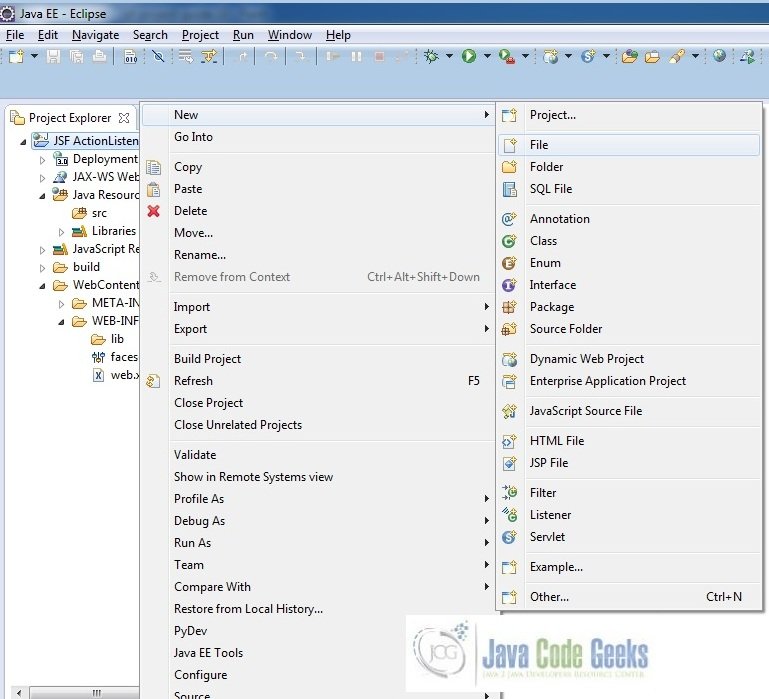The height and width of the screenshot is (699, 769).
Task: Select Source Folder in New submenu
Action: [628, 329]
